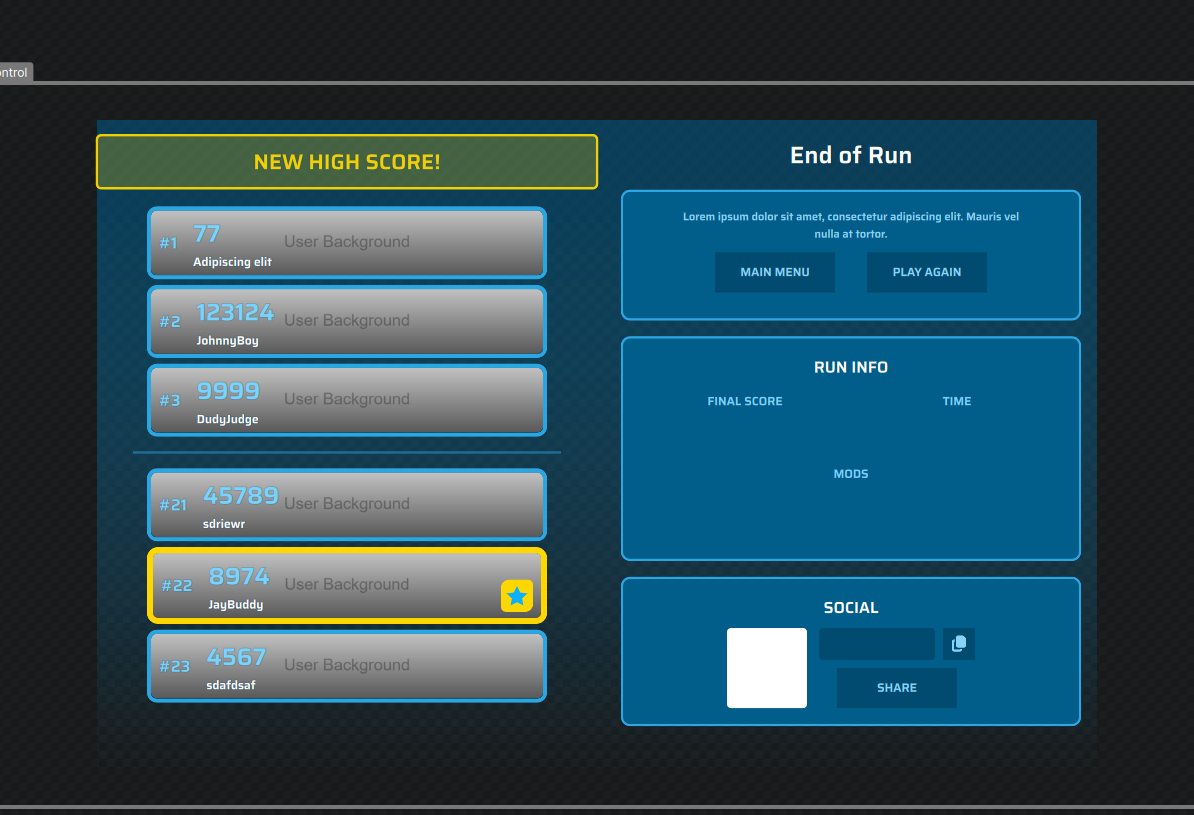
Task: Click the FINAL SCORE label
Action: [x=744, y=401]
